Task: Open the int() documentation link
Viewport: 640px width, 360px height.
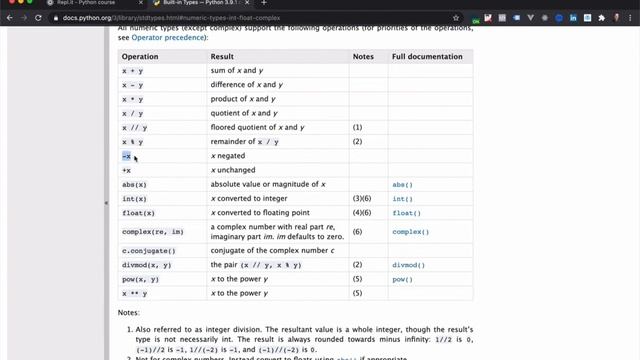Action: point(402,199)
